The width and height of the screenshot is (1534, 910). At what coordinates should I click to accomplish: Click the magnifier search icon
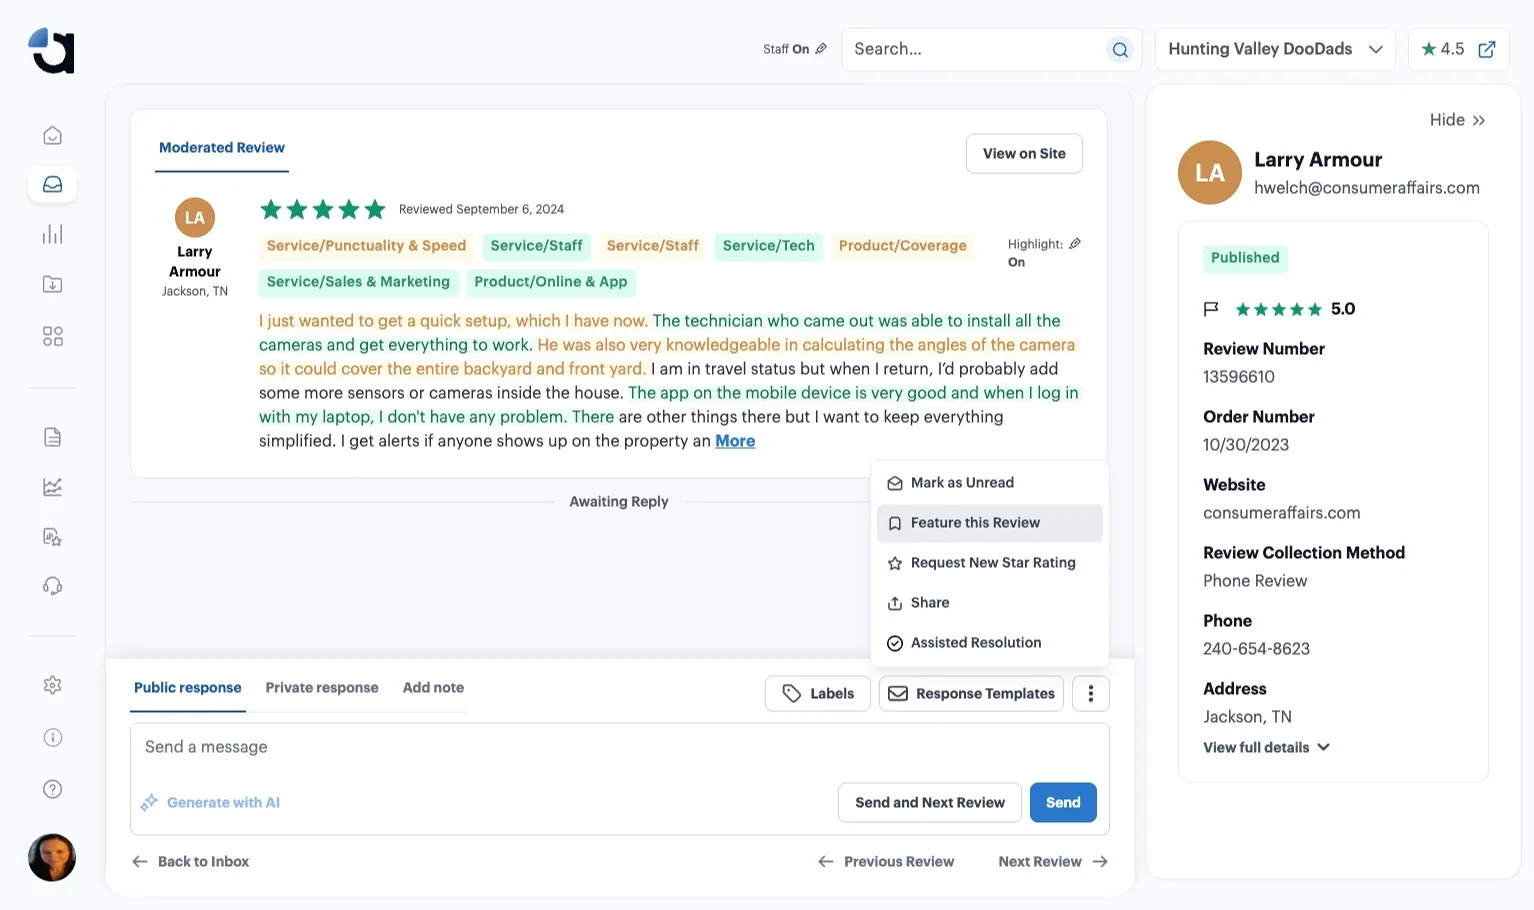(x=1120, y=50)
